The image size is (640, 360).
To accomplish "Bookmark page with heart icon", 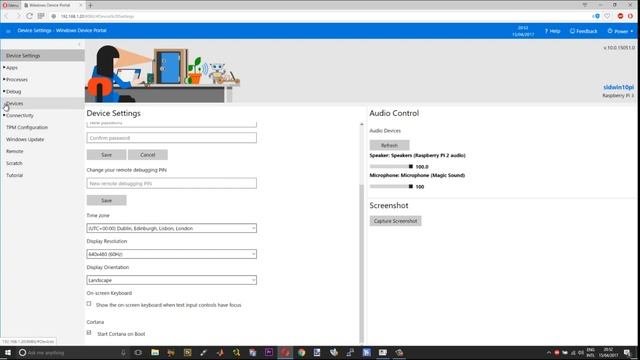I will coord(607,16).
